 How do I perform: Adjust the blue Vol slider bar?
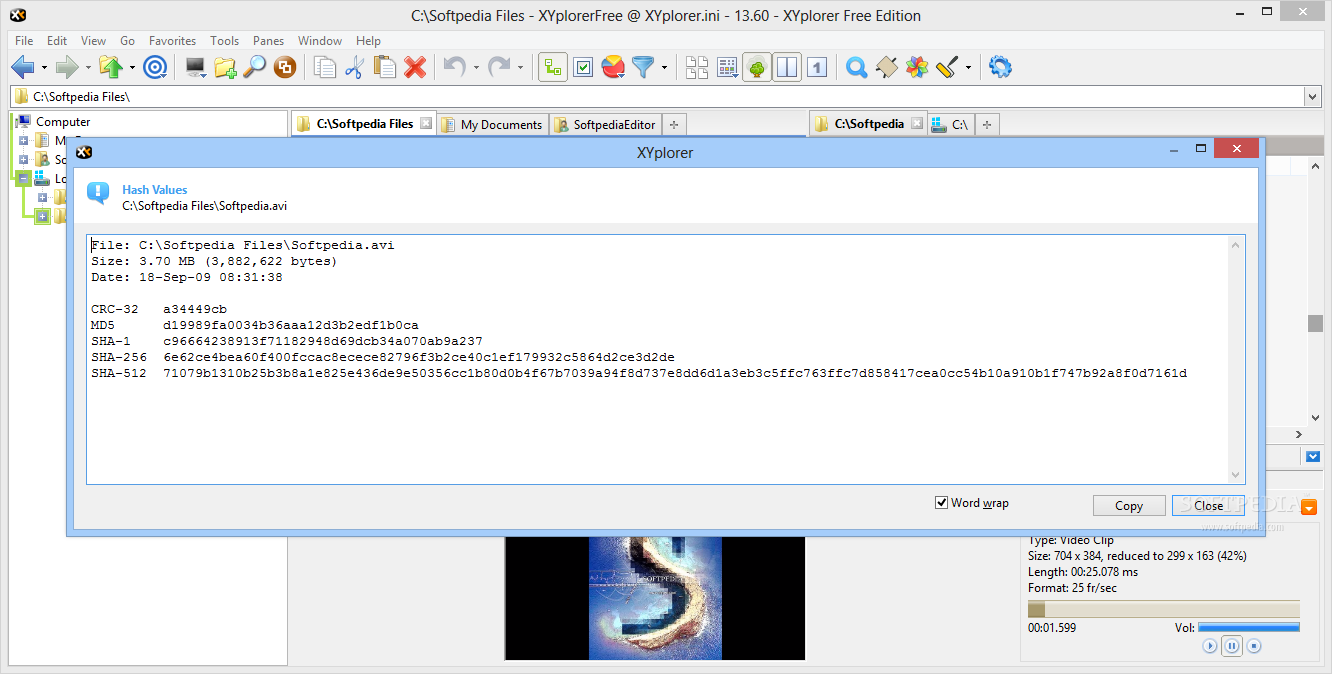[x=1249, y=627]
